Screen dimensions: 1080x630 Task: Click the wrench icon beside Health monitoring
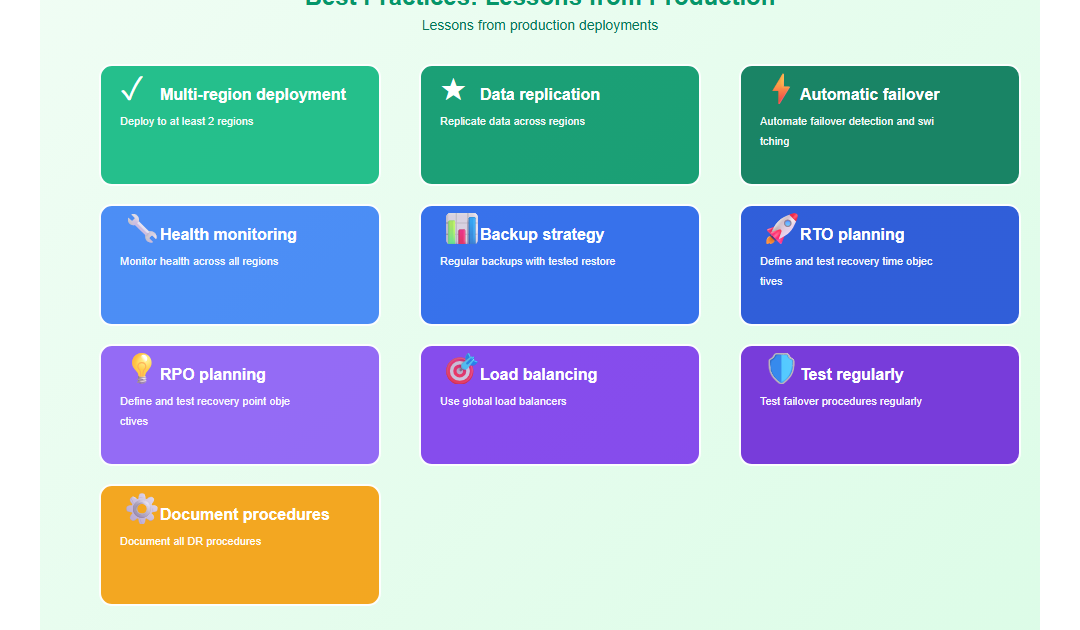(x=141, y=229)
